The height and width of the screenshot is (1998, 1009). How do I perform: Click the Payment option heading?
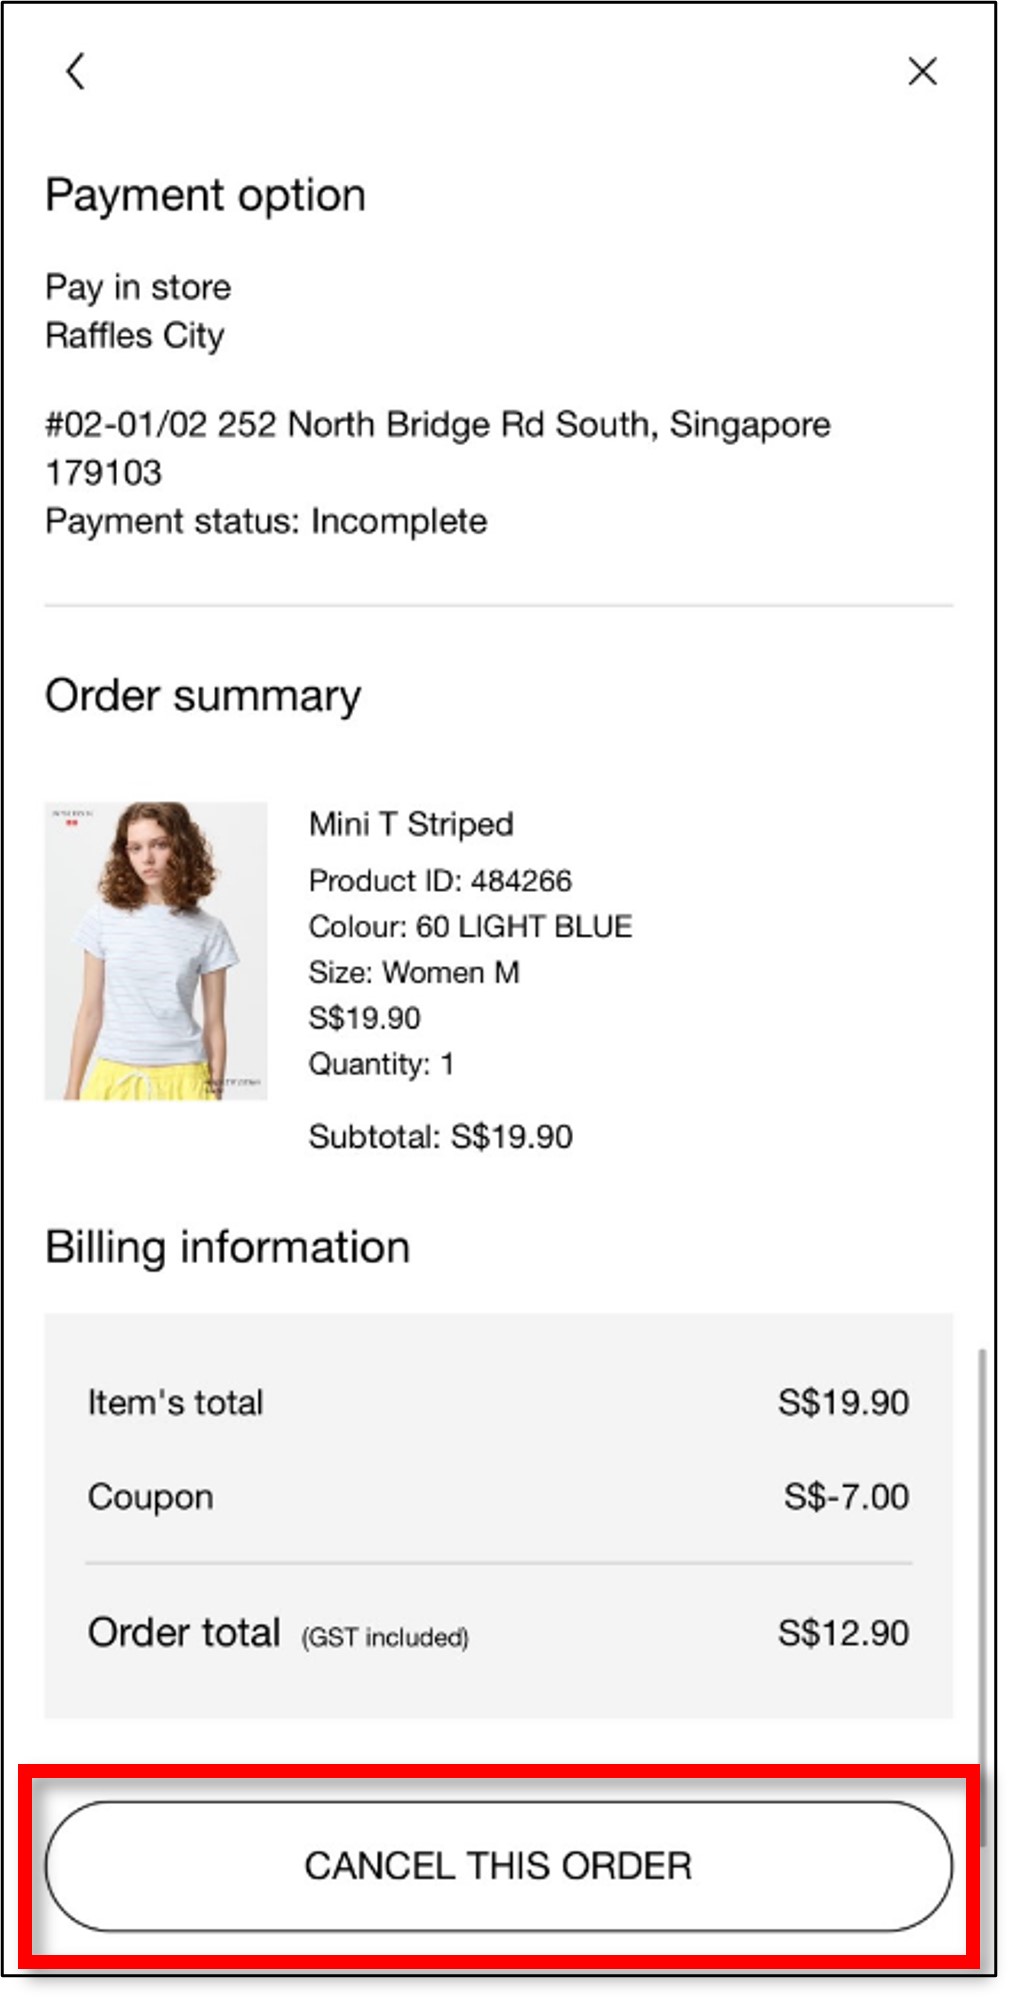coord(205,195)
